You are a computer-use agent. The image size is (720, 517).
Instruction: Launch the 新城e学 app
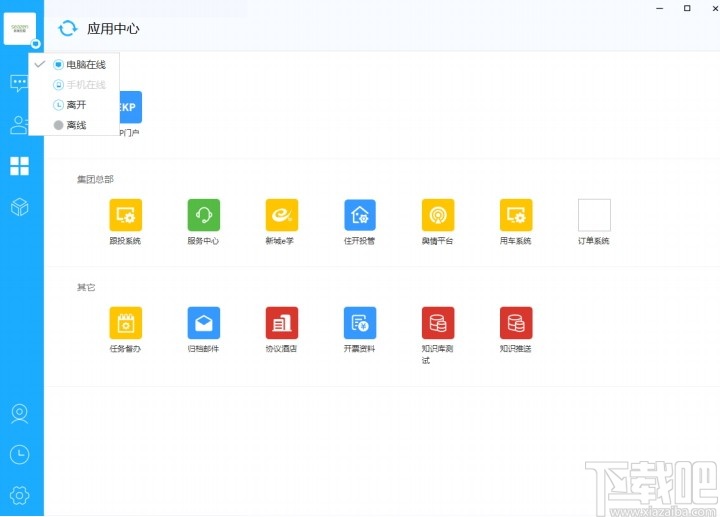coord(281,215)
